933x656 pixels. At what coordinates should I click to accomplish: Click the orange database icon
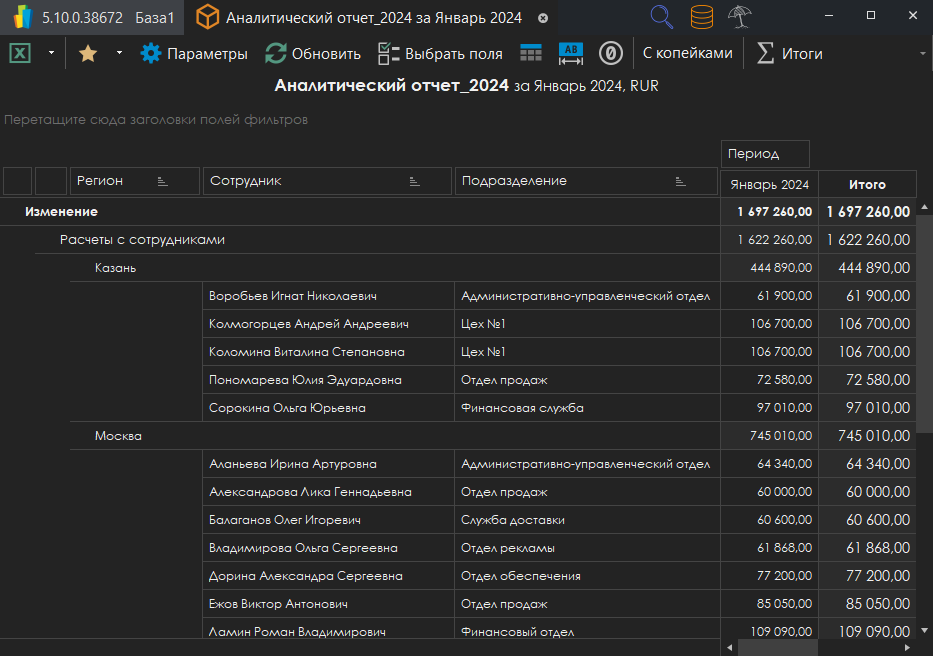tap(702, 17)
